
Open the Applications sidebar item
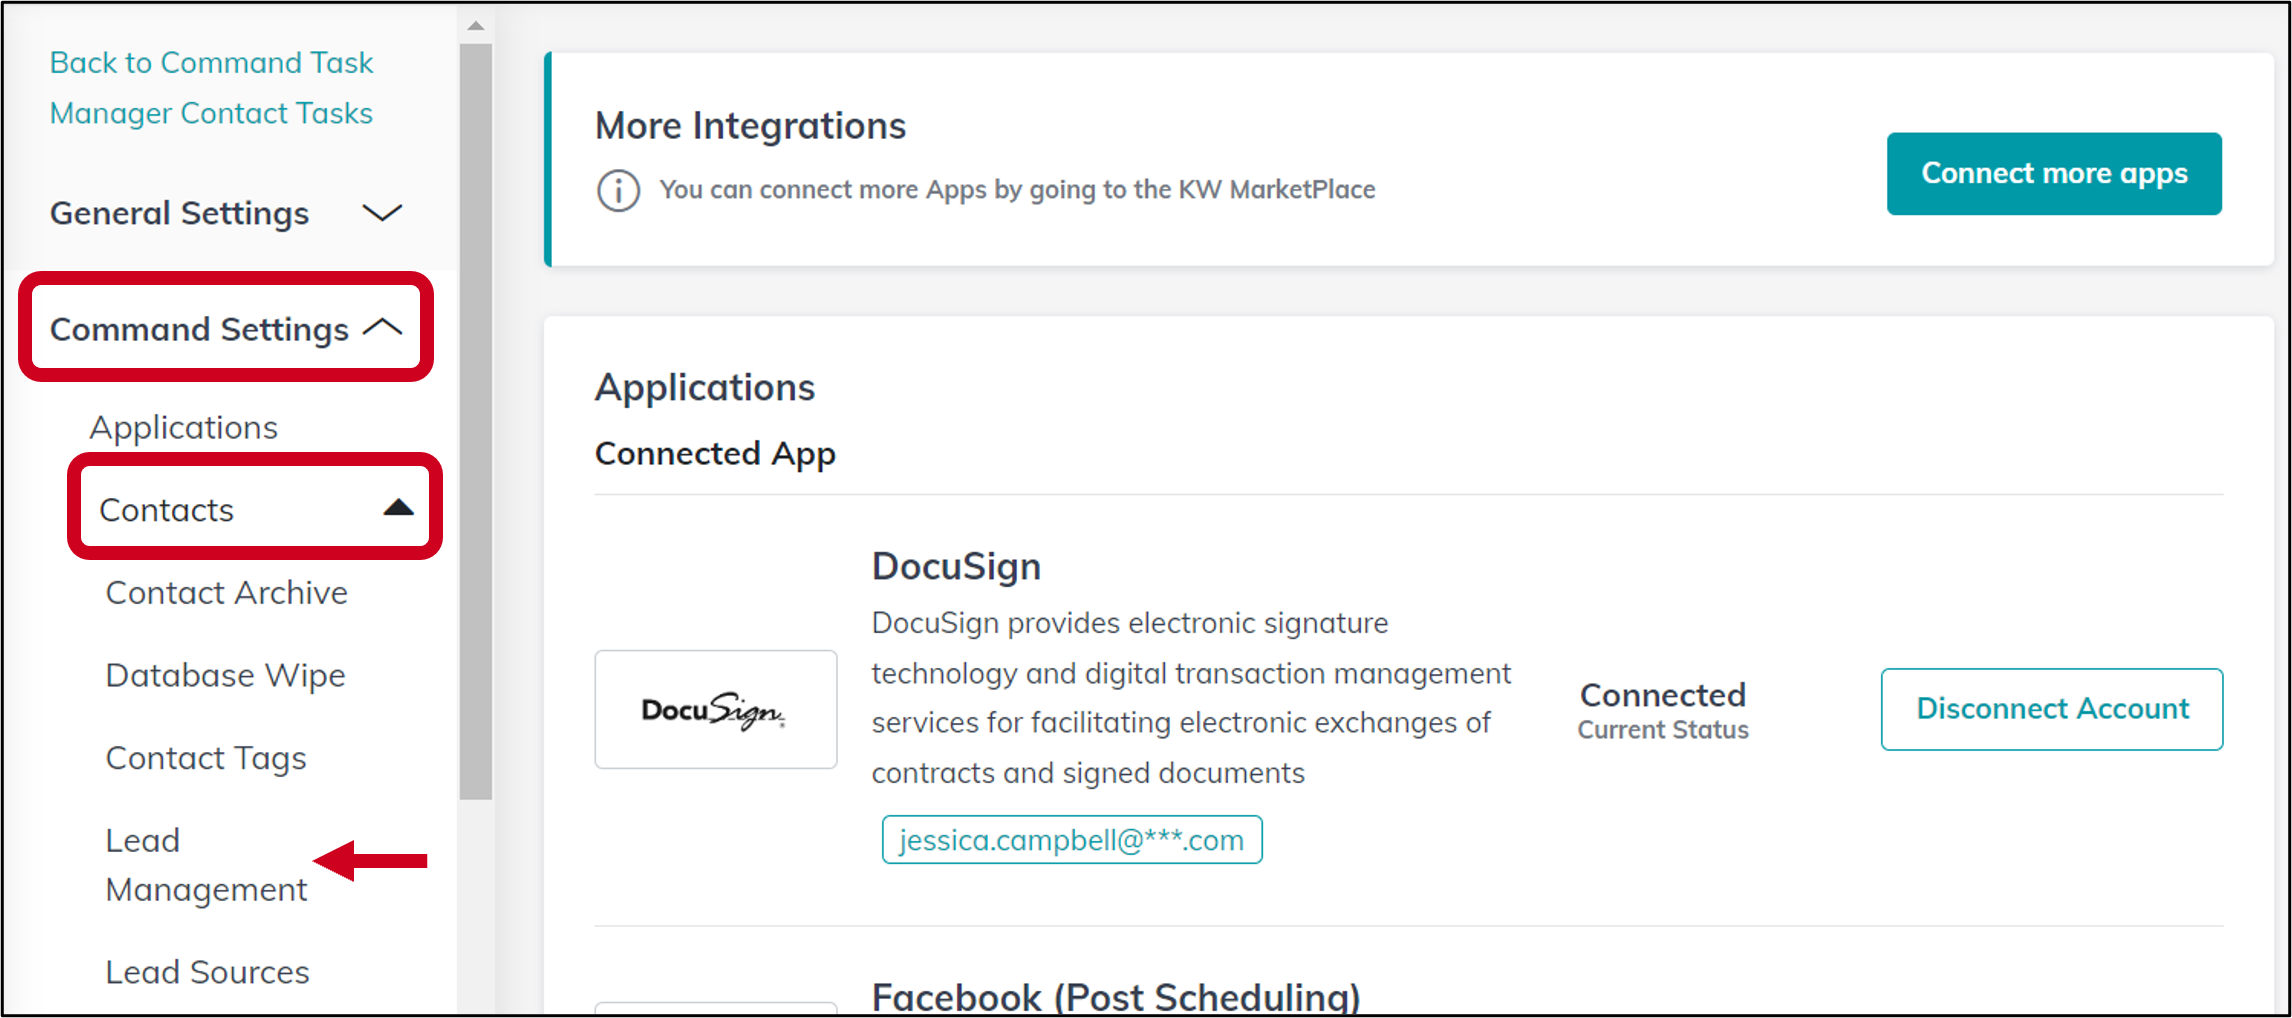tap(184, 428)
